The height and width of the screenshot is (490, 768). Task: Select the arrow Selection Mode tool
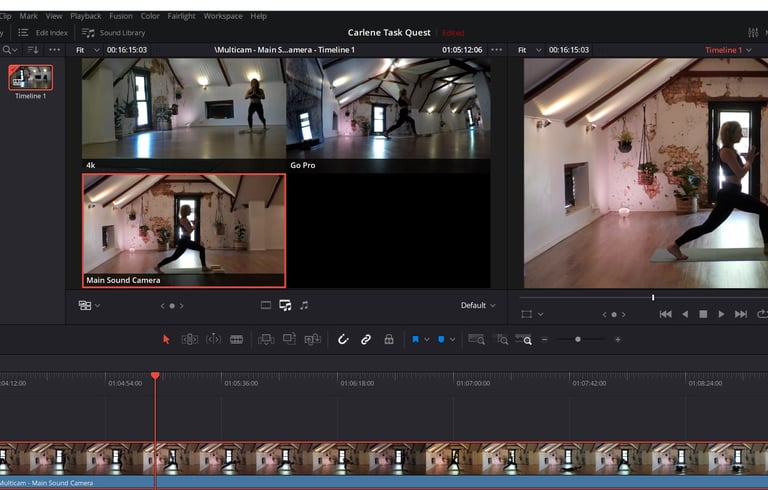[x=166, y=339]
